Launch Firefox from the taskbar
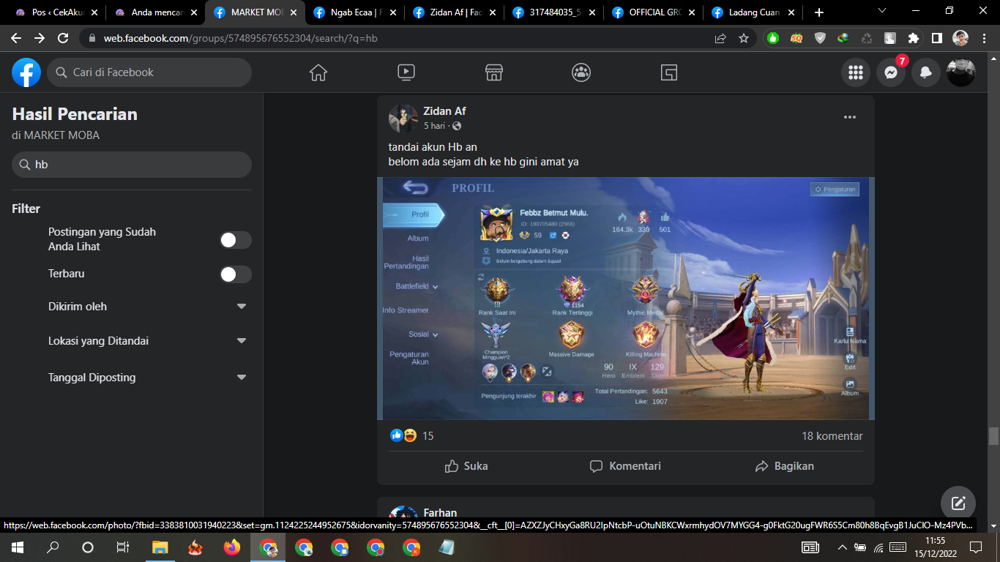Image resolution: width=1000 pixels, height=562 pixels. (x=232, y=547)
